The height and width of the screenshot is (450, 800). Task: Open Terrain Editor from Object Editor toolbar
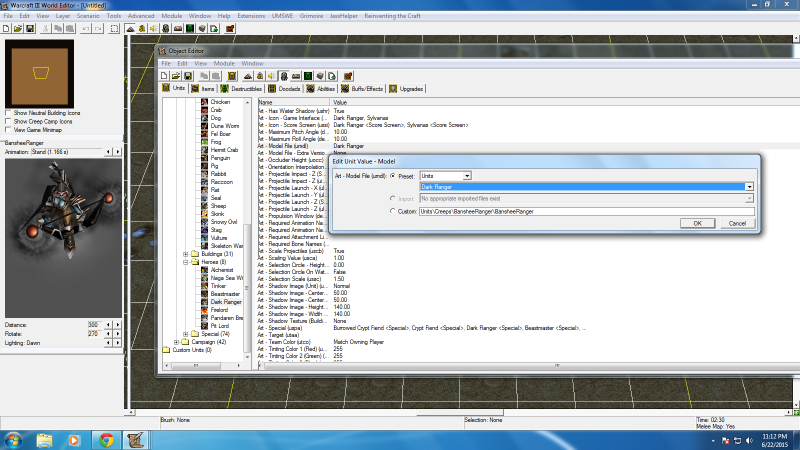pos(248,76)
